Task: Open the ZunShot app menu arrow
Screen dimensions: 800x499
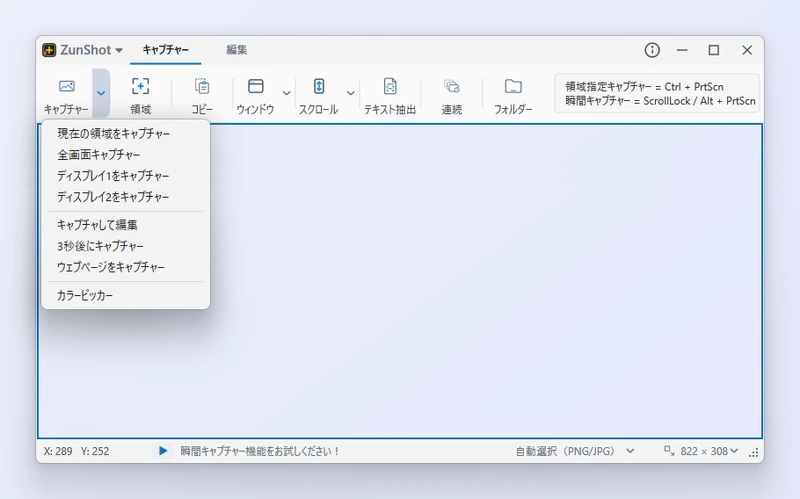Action: coord(119,50)
